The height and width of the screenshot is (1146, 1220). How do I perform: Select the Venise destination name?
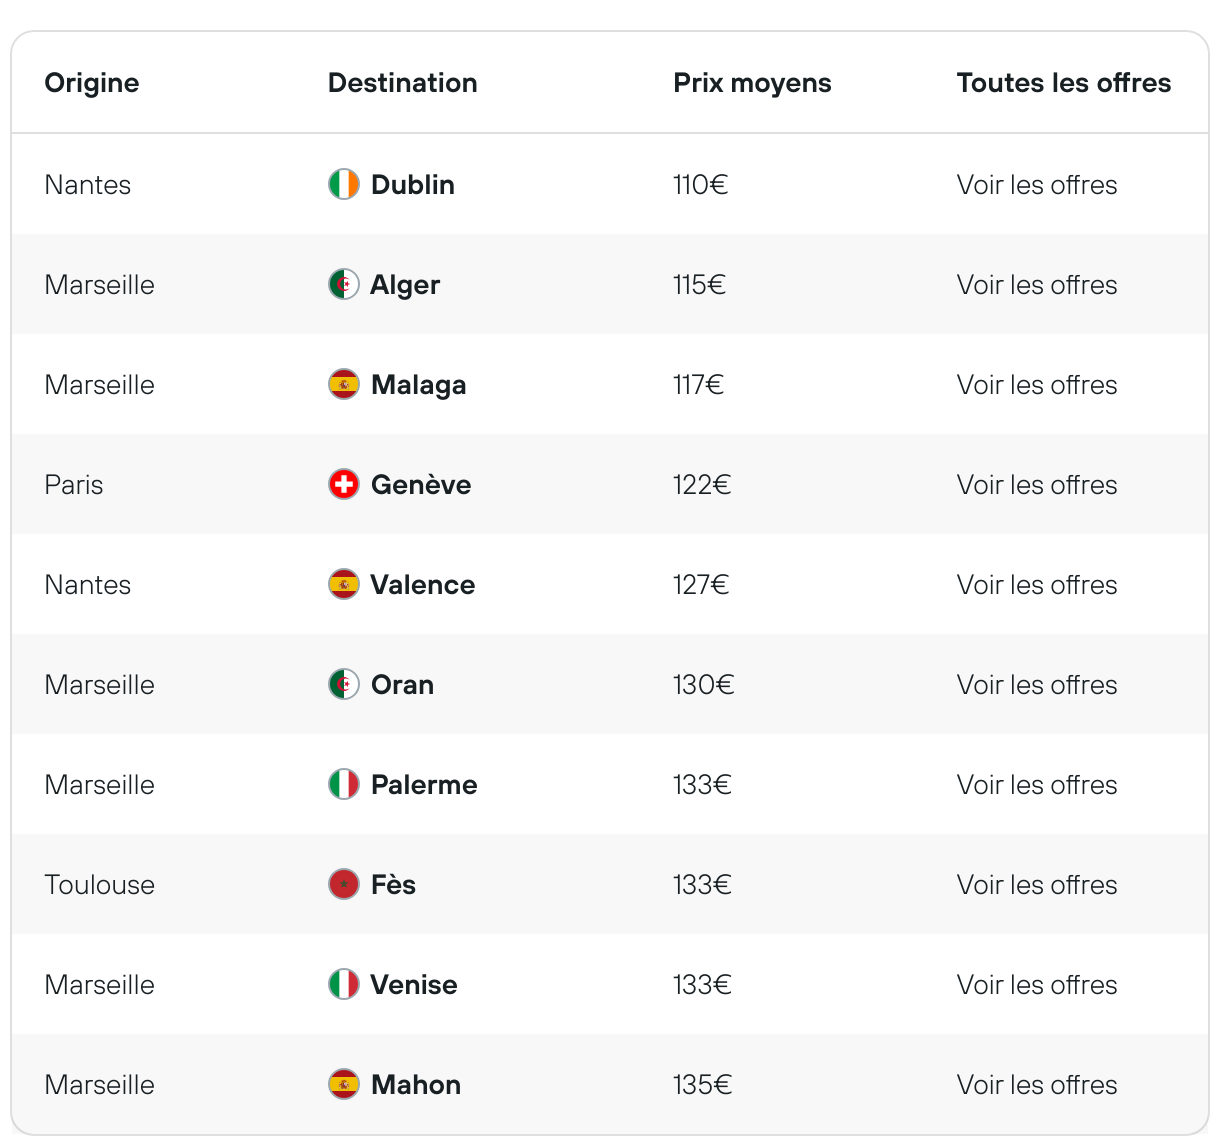pyautogui.click(x=414, y=985)
